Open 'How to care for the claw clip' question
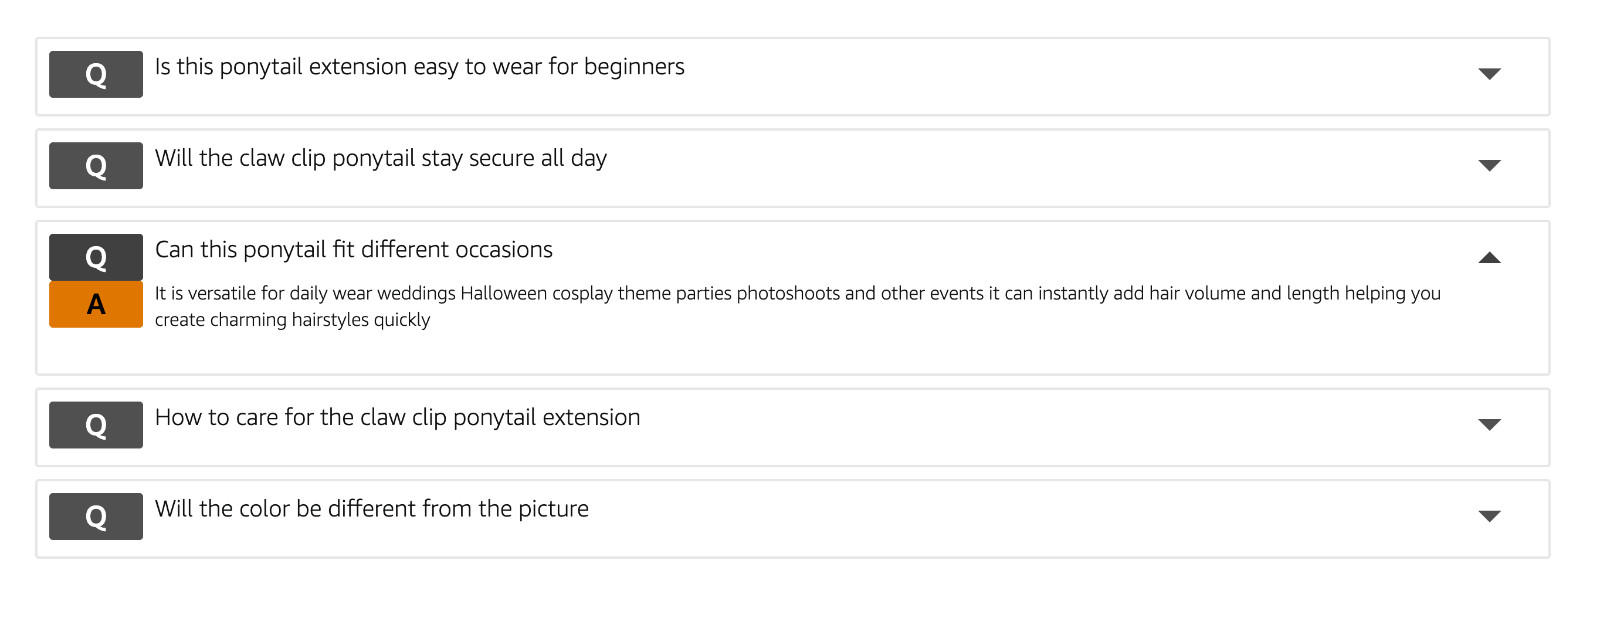 click(398, 417)
